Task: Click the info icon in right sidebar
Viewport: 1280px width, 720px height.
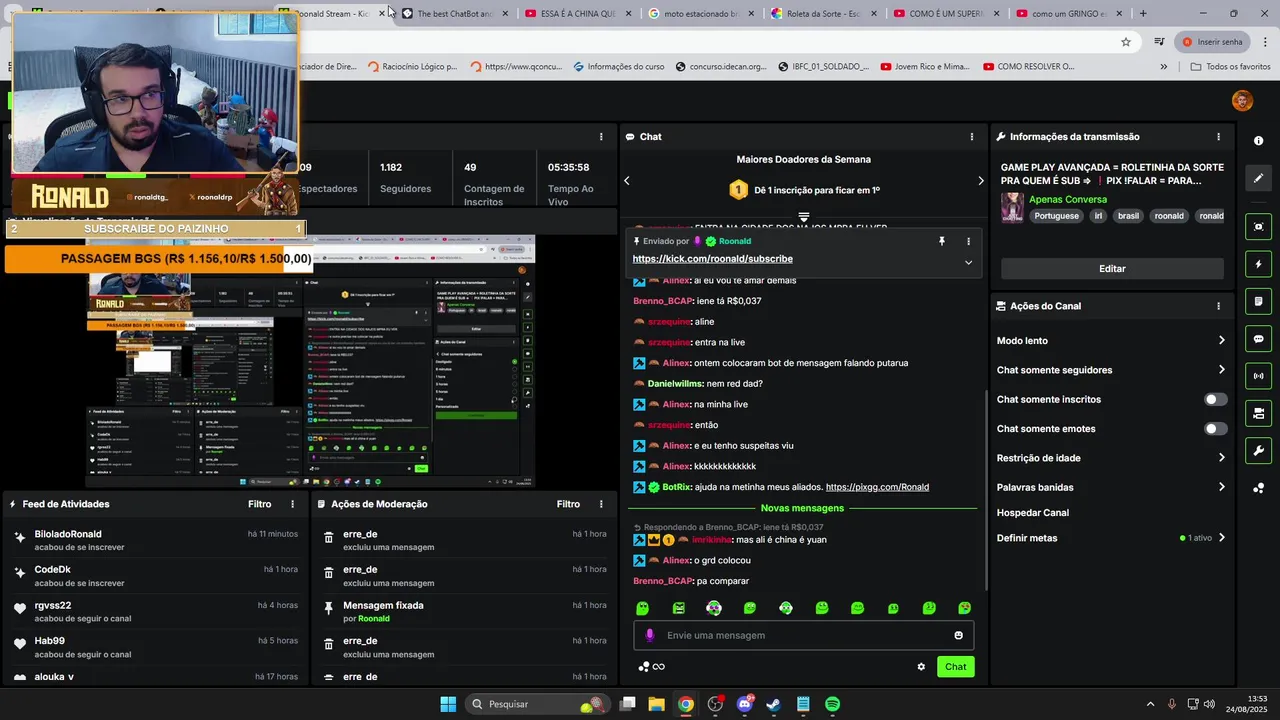Action: (x=1258, y=141)
